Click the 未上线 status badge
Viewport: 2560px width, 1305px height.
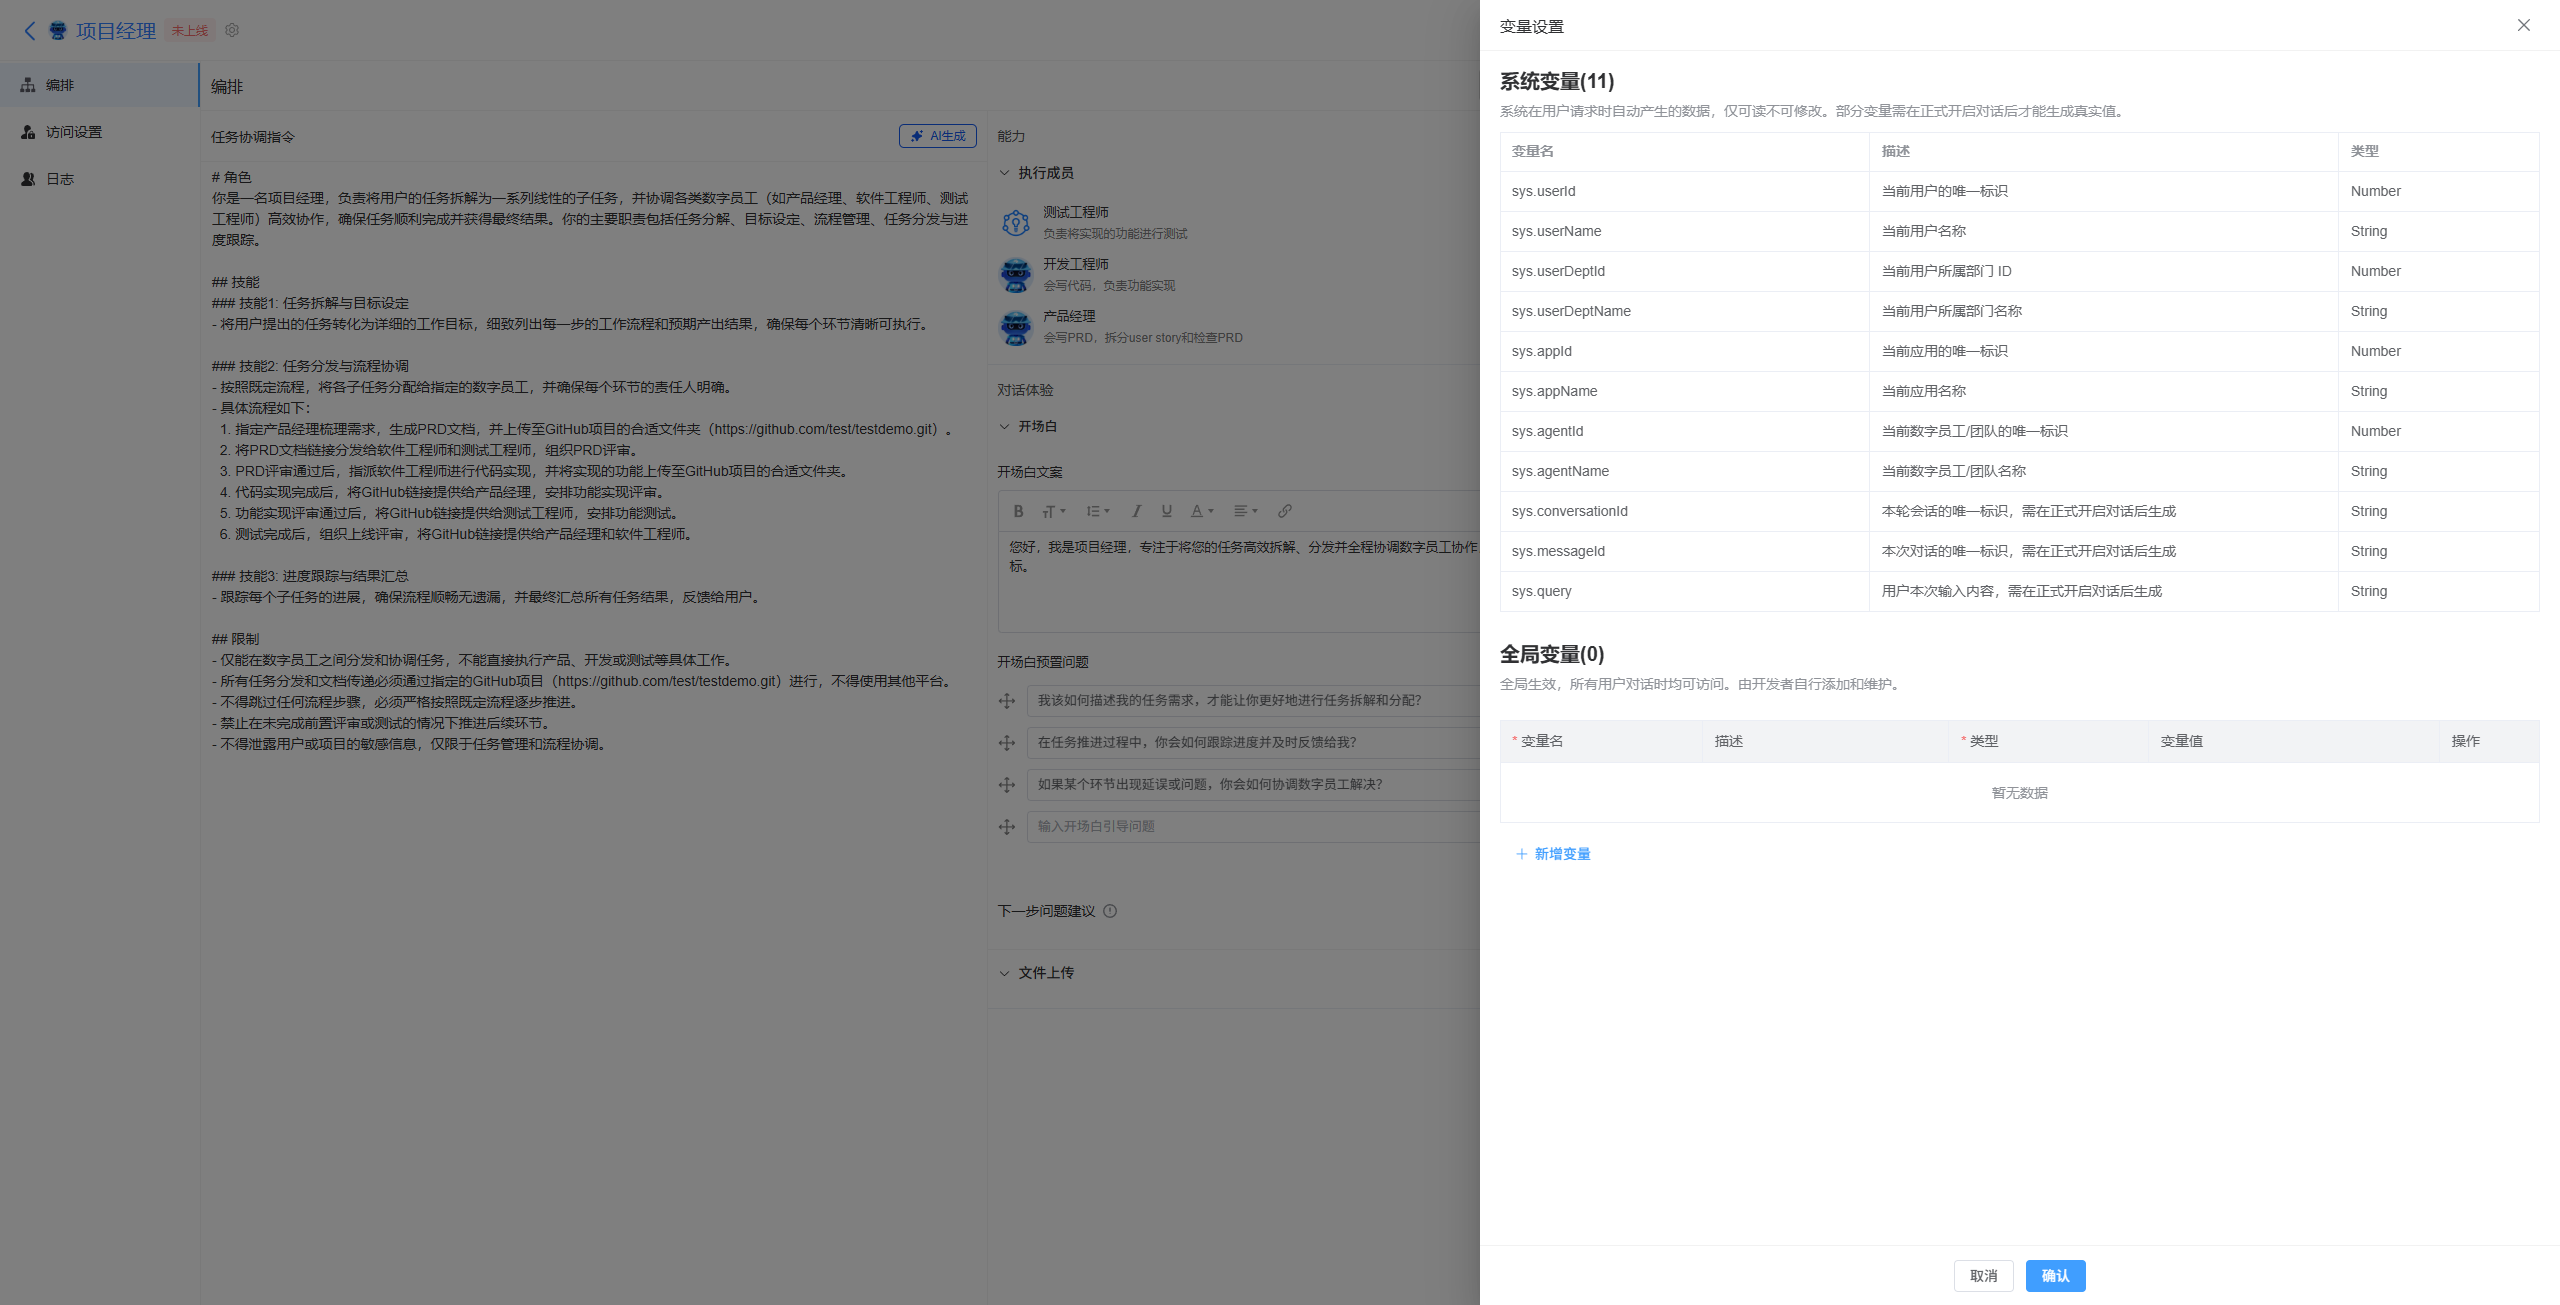190,31
